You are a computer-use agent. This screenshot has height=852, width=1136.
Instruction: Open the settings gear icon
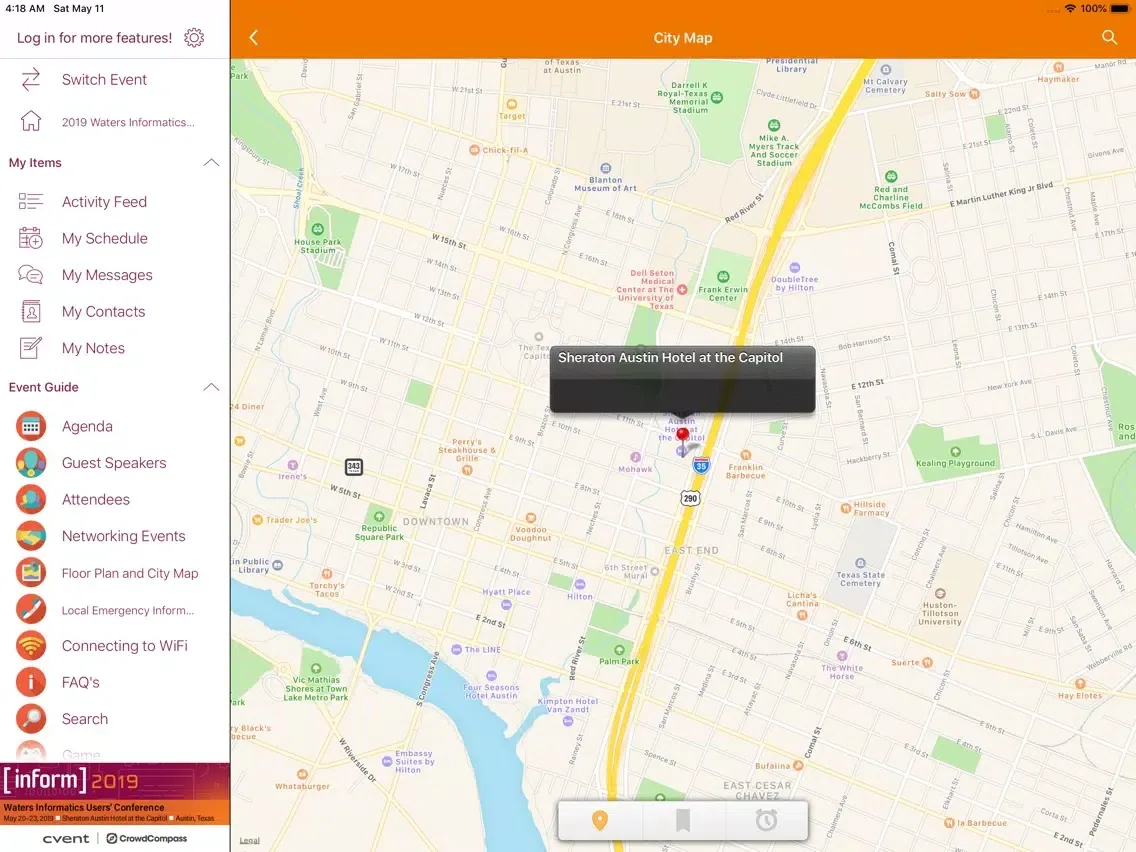tap(194, 38)
